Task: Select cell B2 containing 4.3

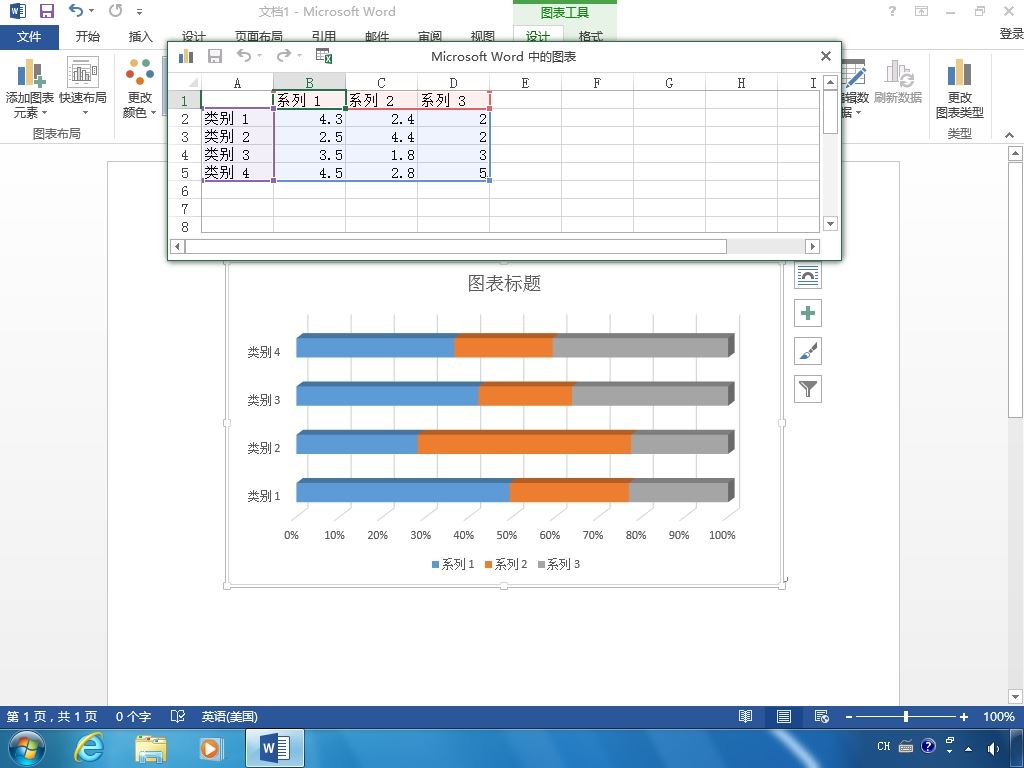Action: (310, 119)
